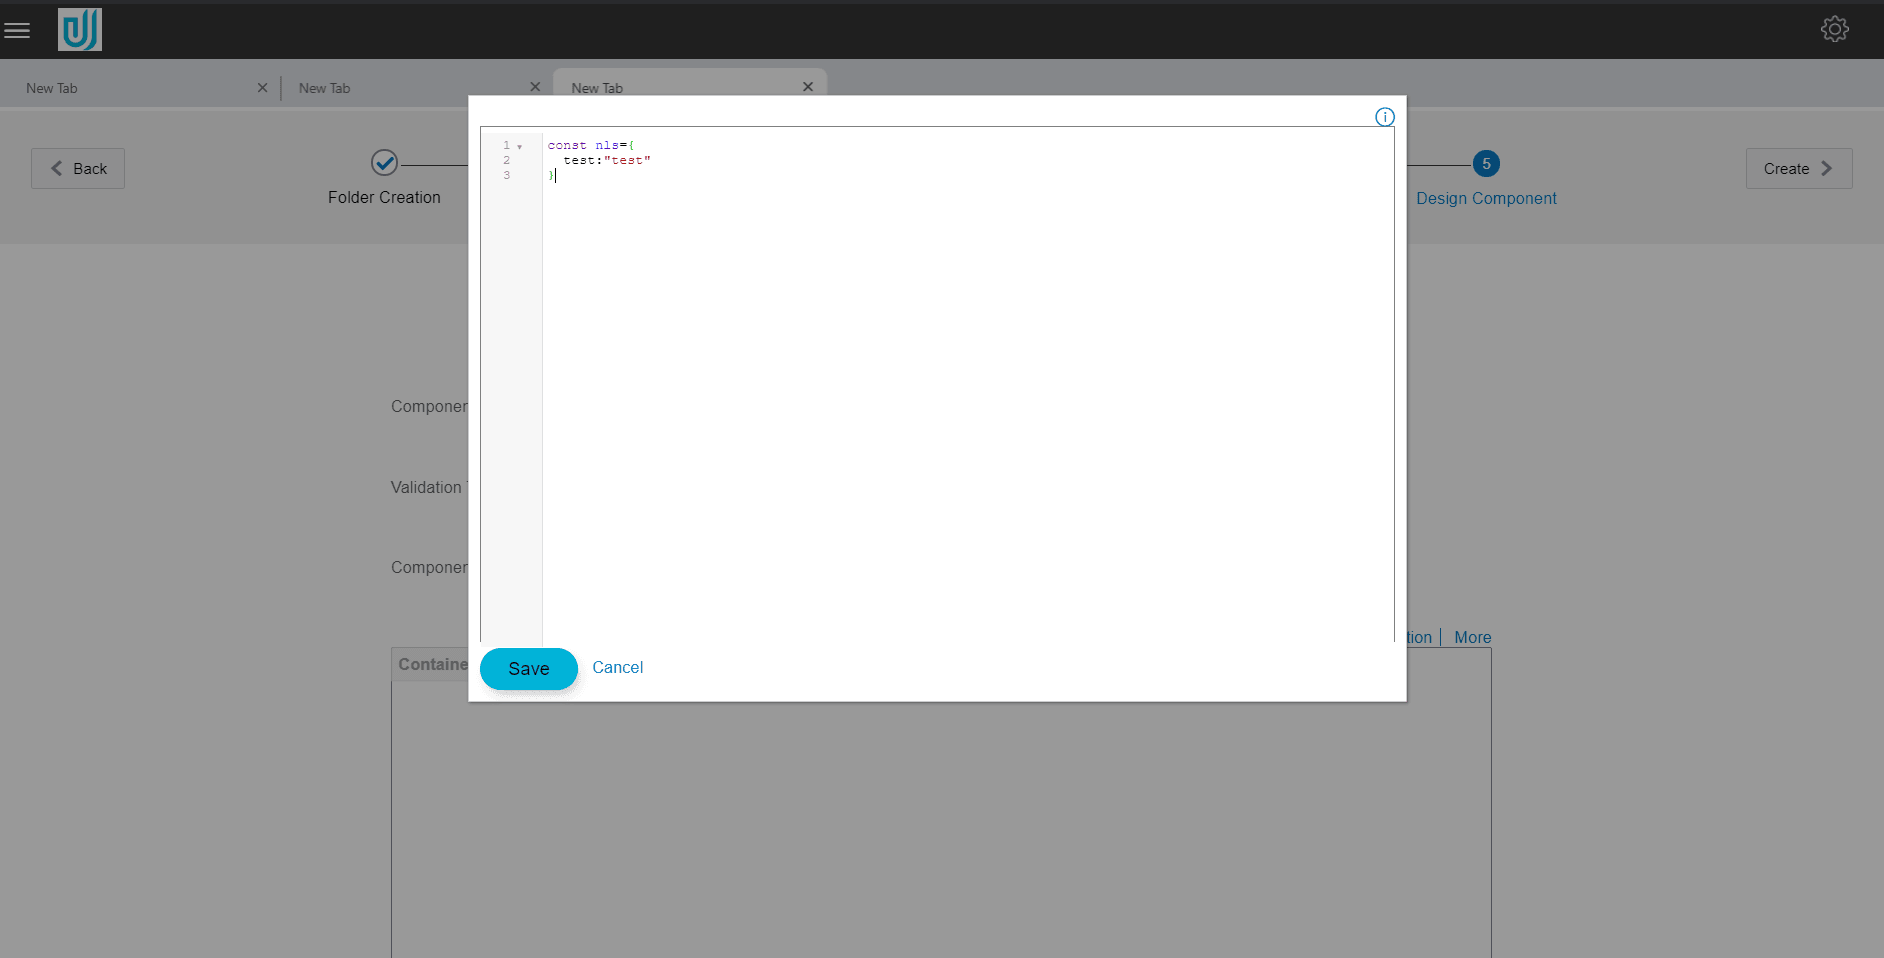Screen dimensions: 1884x958
Task: Click the Folder Creation completed checkmark
Action: [384, 163]
